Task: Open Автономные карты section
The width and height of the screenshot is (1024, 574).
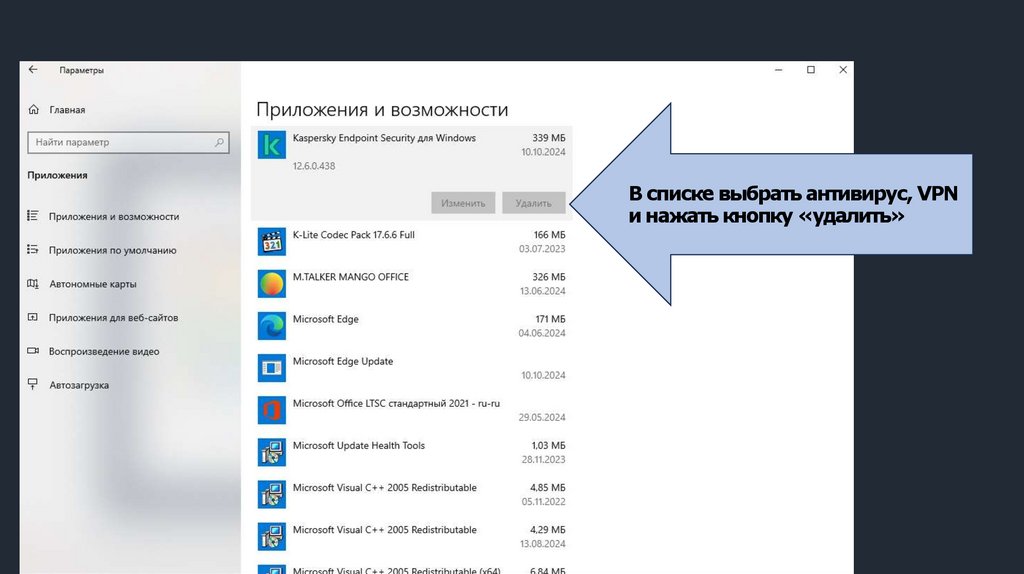Action: pyautogui.click(x=93, y=284)
